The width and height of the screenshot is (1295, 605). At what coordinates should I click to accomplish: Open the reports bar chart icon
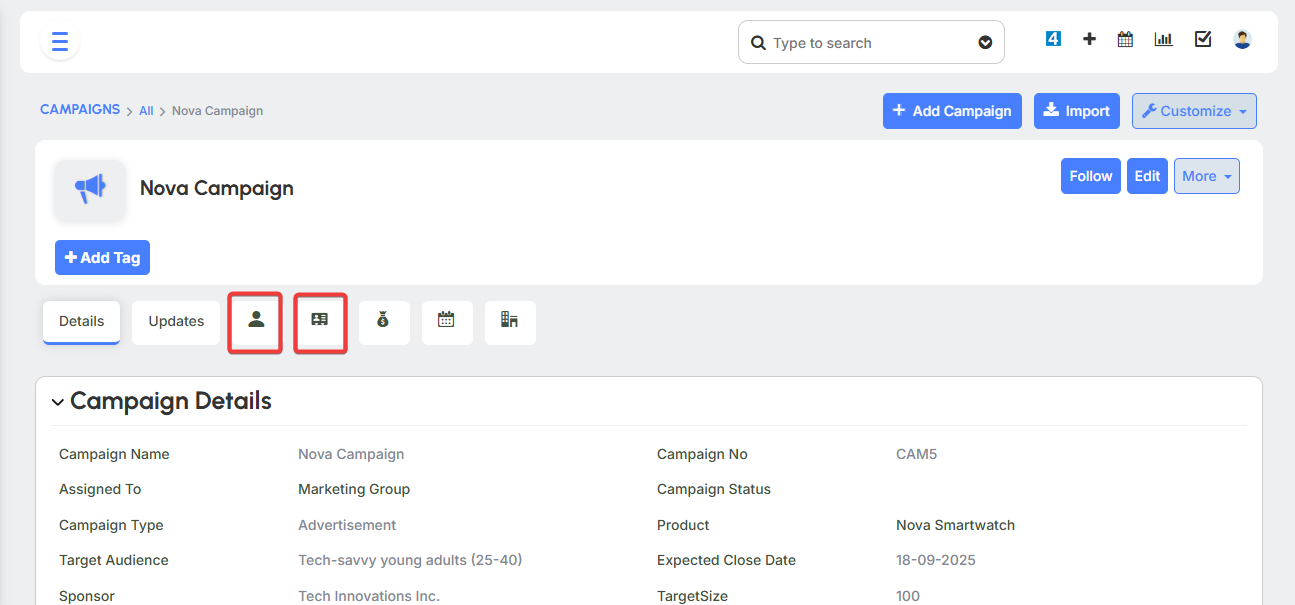coord(1163,39)
